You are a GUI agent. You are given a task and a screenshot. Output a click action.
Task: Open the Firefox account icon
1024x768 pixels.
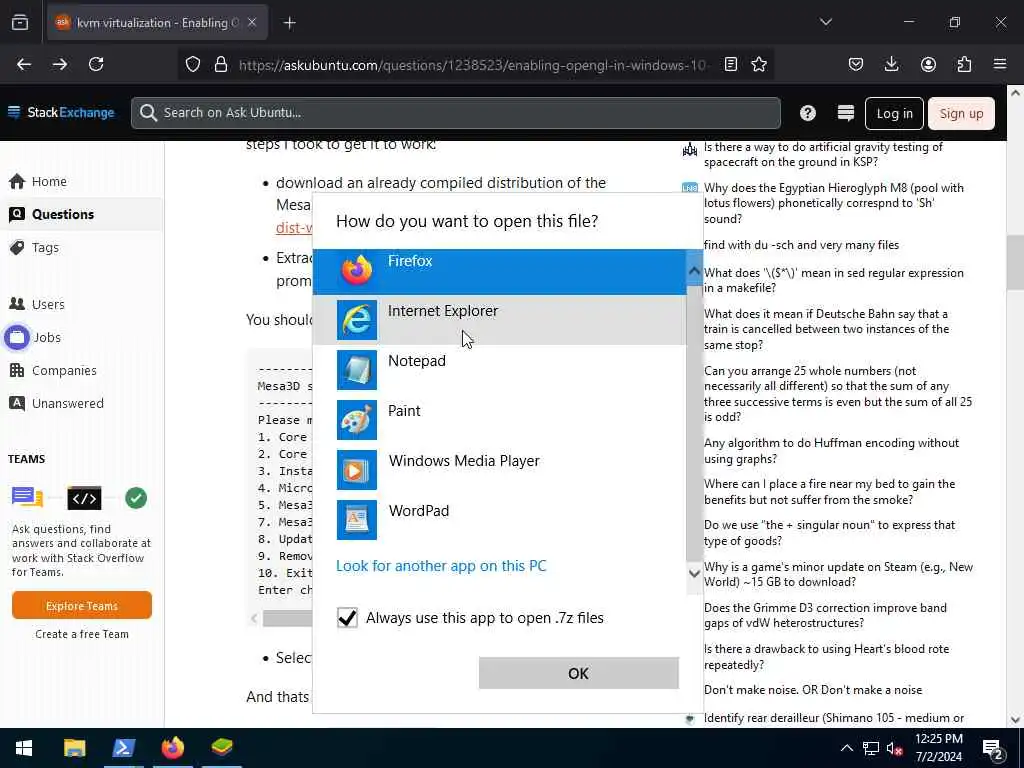[928, 64]
